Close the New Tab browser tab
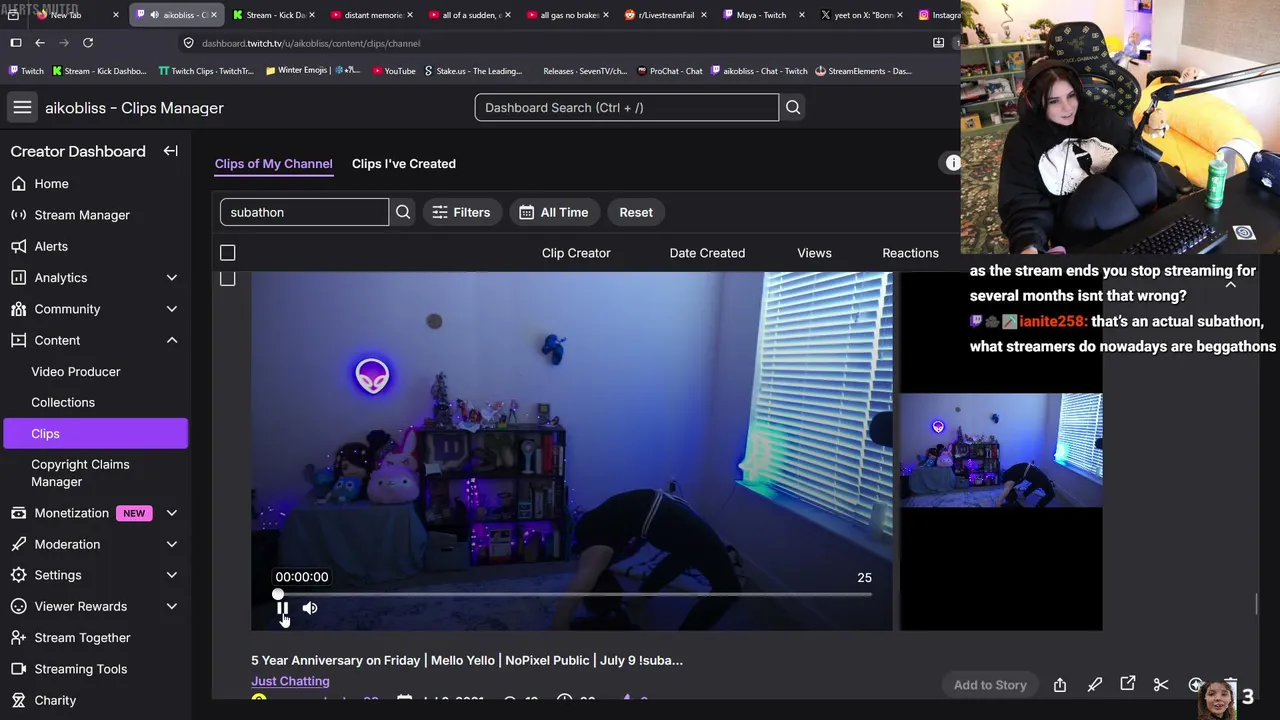Screen dimensions: 1280x720 point(116,15)
